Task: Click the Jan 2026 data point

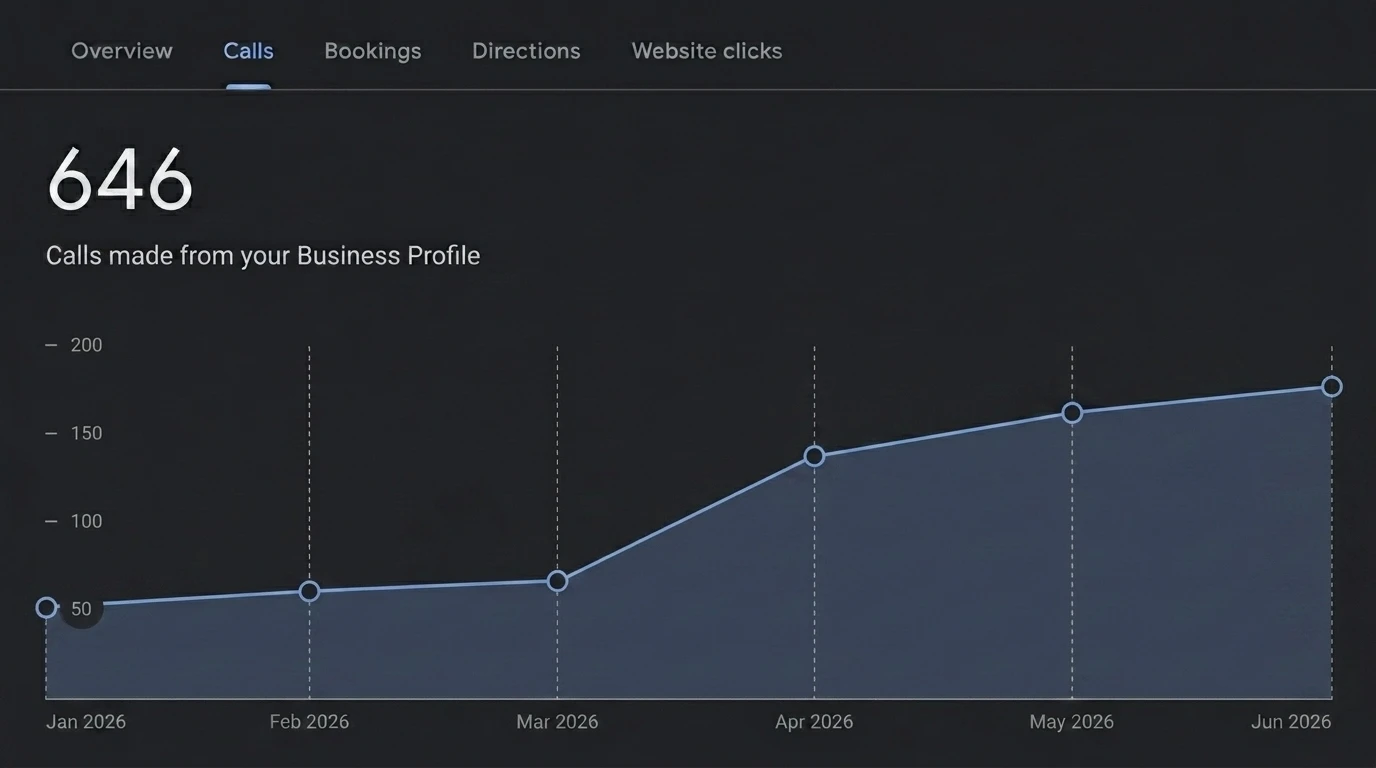Action: click(46, 607)
